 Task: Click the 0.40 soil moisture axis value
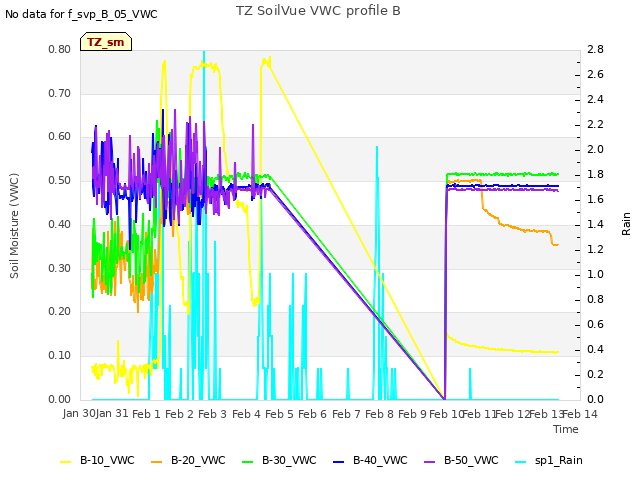60,224
